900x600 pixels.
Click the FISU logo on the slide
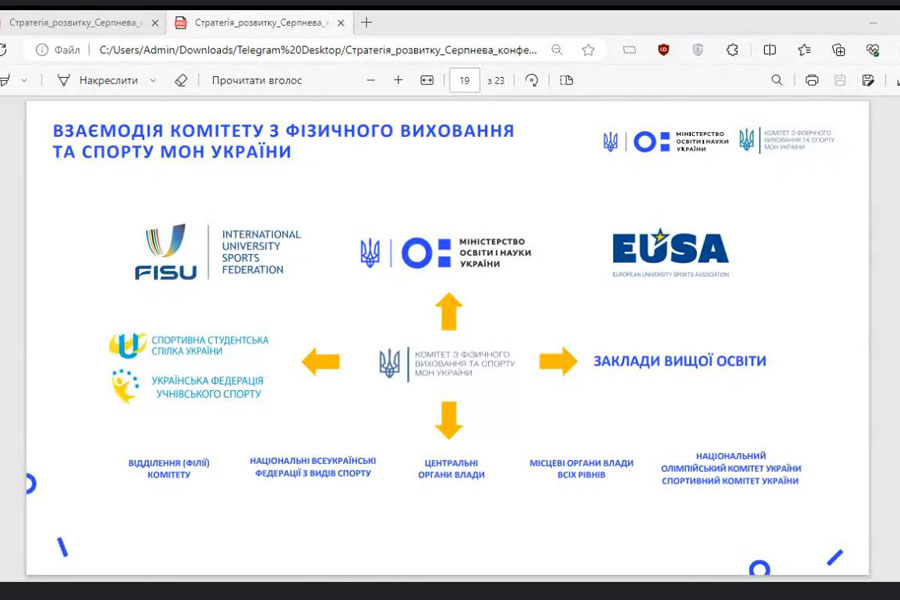coord(166,252)
